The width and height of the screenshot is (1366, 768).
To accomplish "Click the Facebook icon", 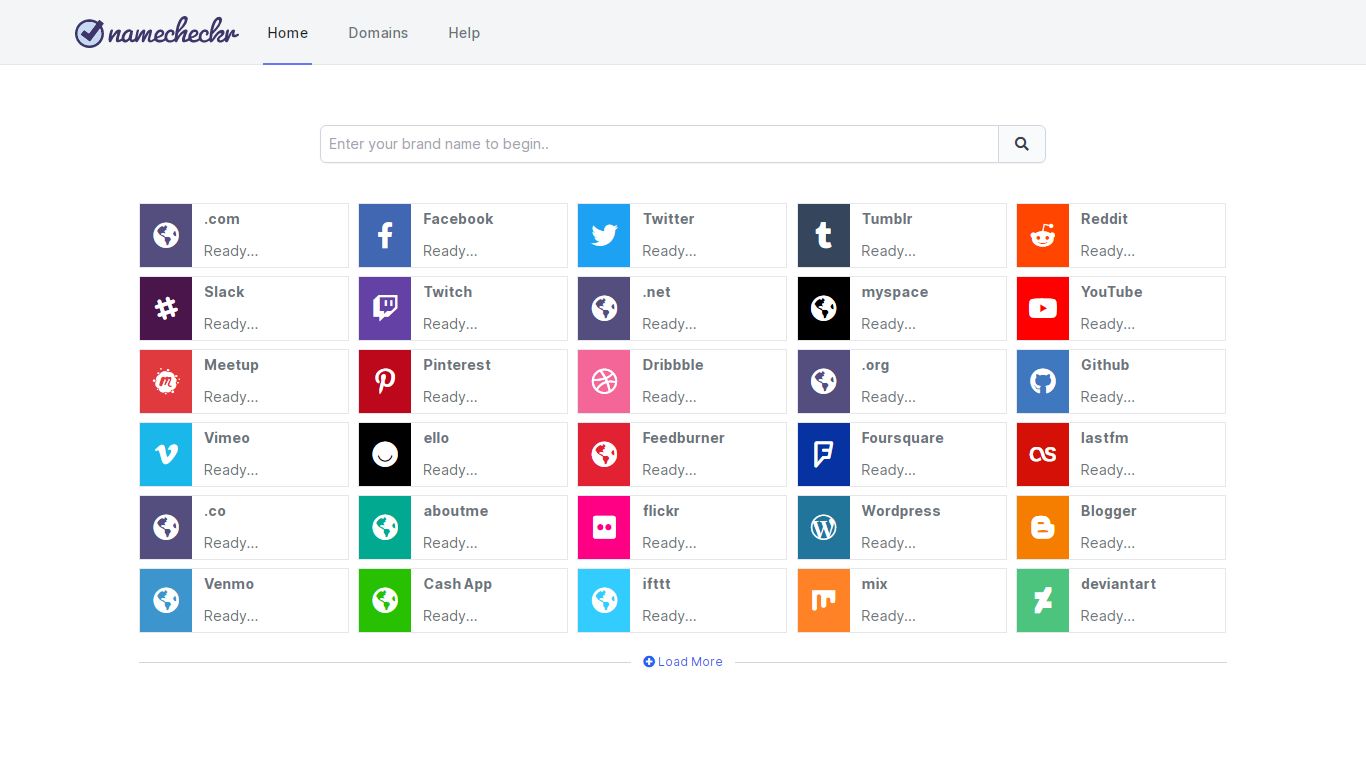I will (385, 236).
